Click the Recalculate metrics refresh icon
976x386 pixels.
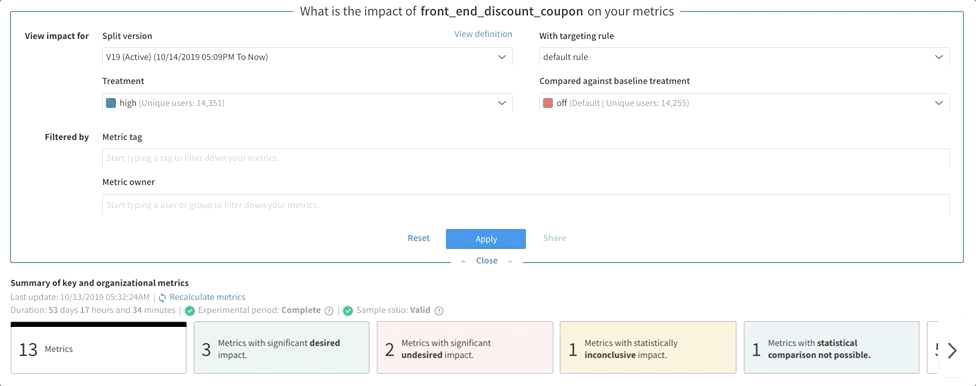pos(162,298)
